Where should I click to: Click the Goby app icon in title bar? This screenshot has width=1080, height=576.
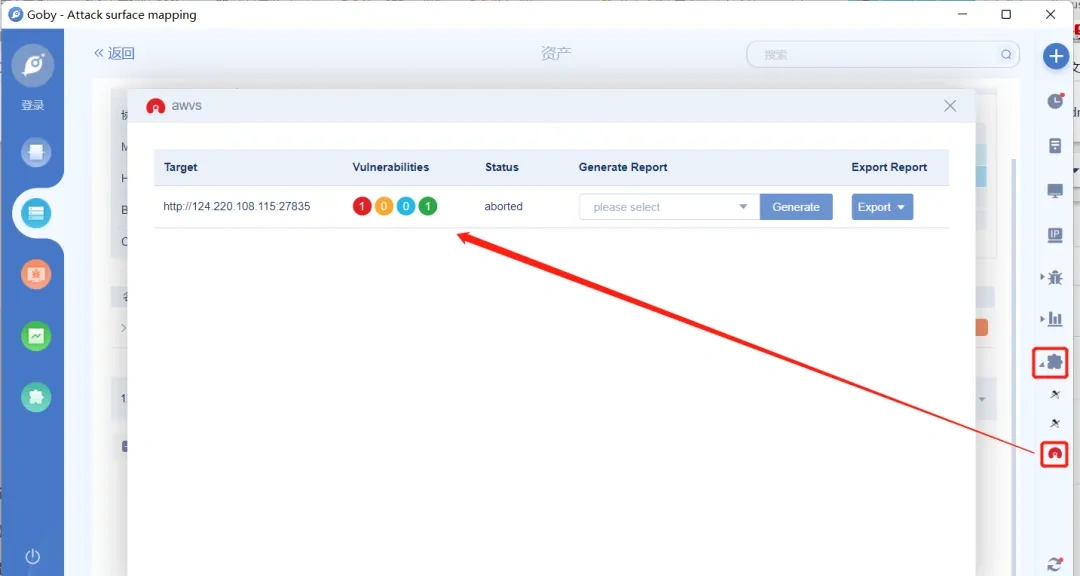point(15,14)
